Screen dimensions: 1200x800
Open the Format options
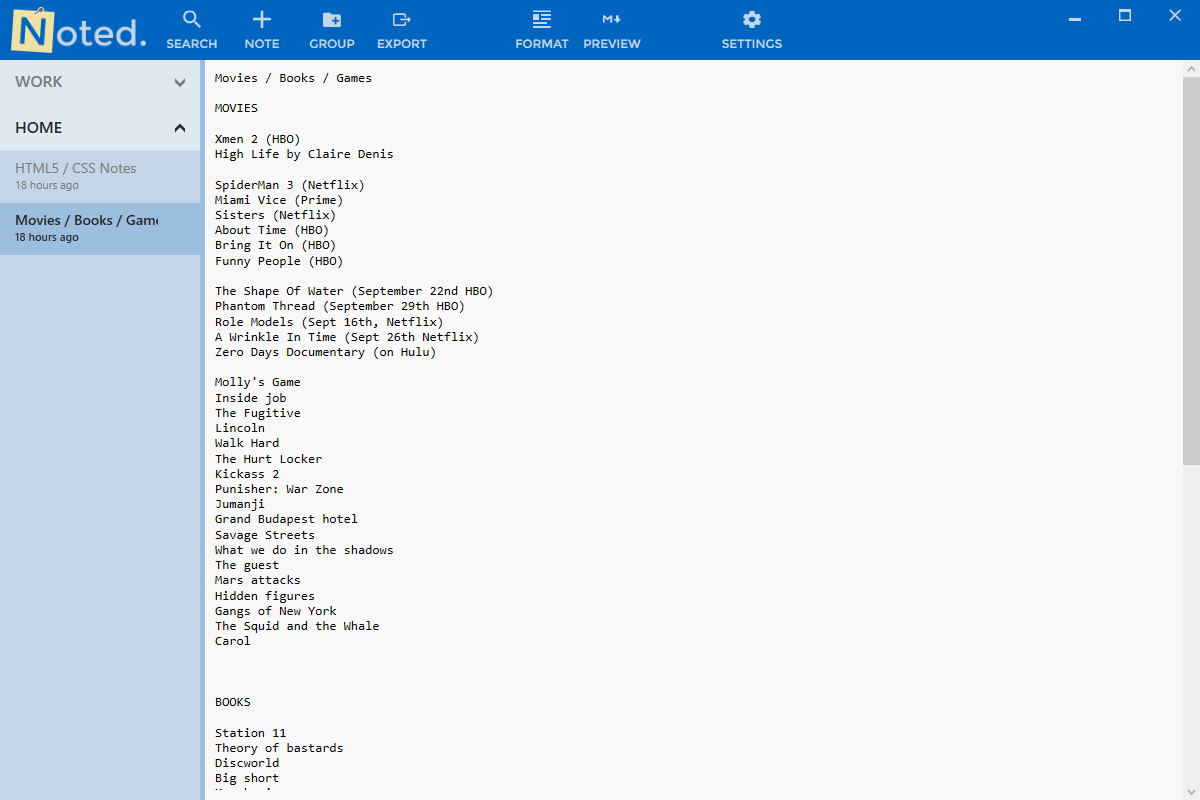pyautogui.click(x=542, y=30)
